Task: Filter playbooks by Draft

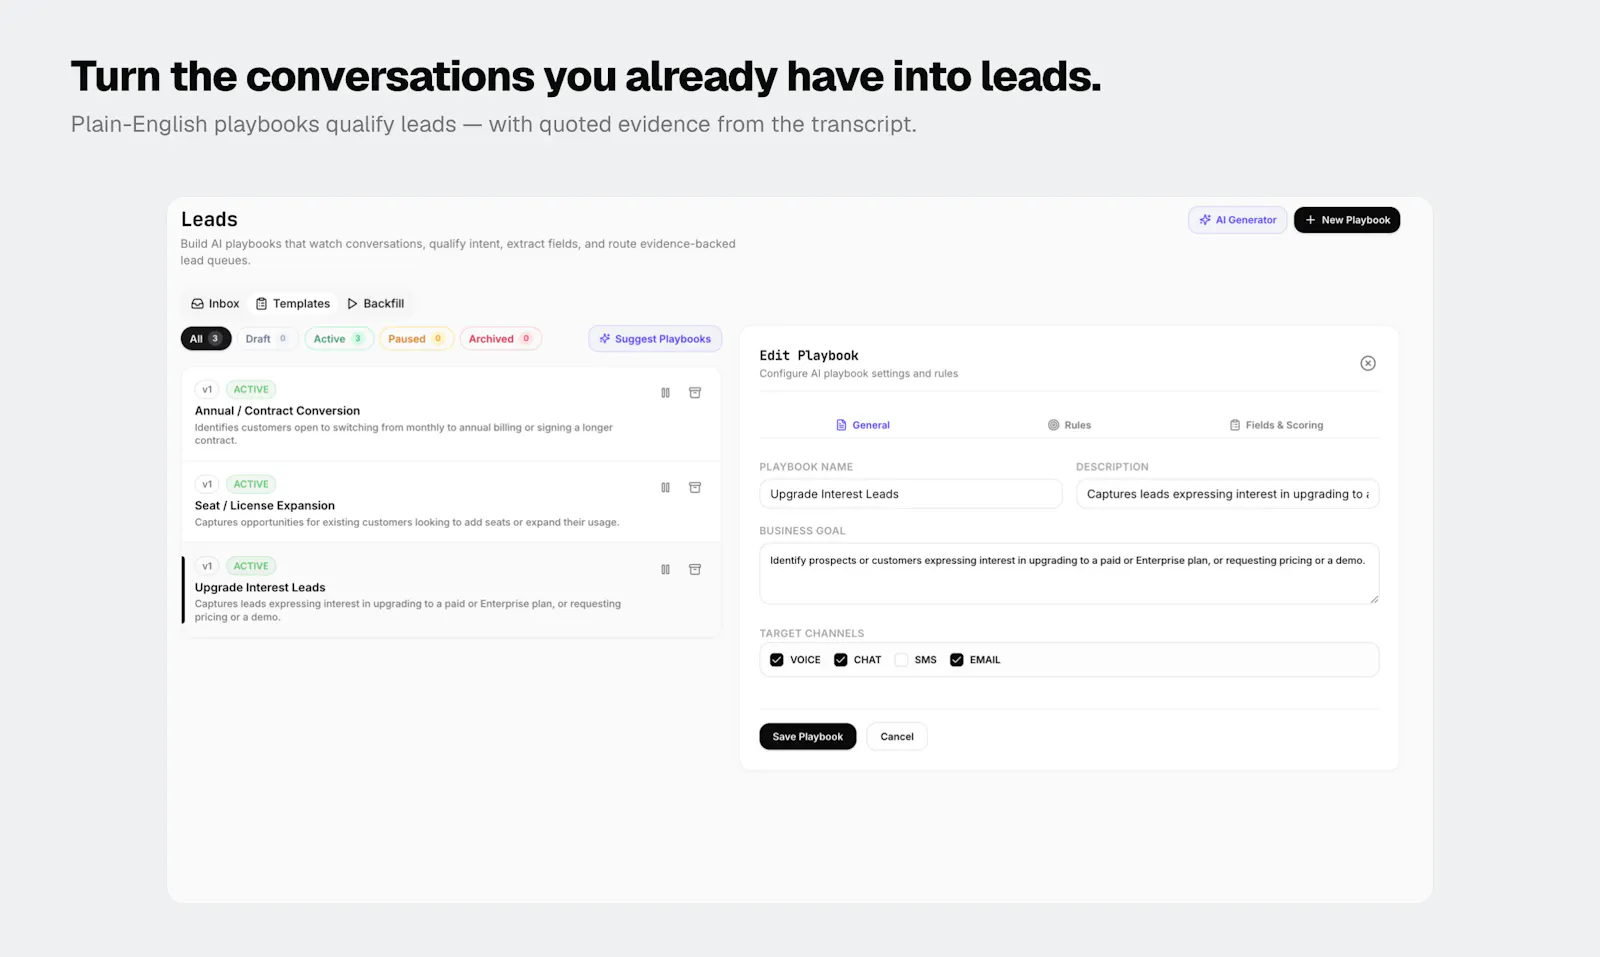Action: coord(267,339)
